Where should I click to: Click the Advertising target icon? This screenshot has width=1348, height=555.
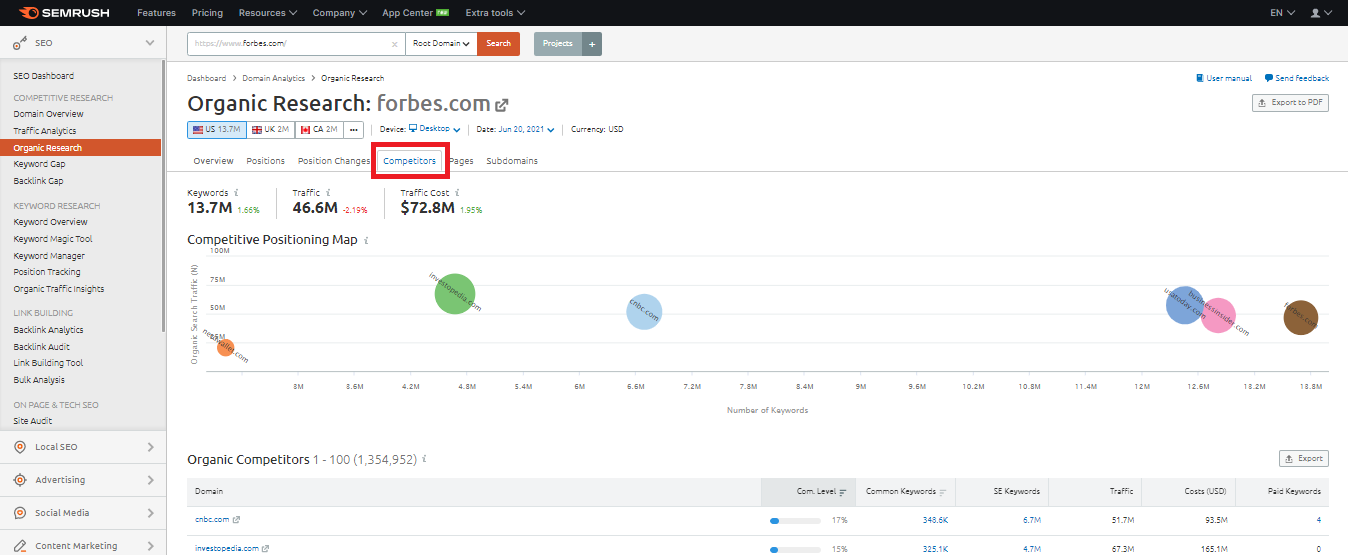(x=20, y=480)
